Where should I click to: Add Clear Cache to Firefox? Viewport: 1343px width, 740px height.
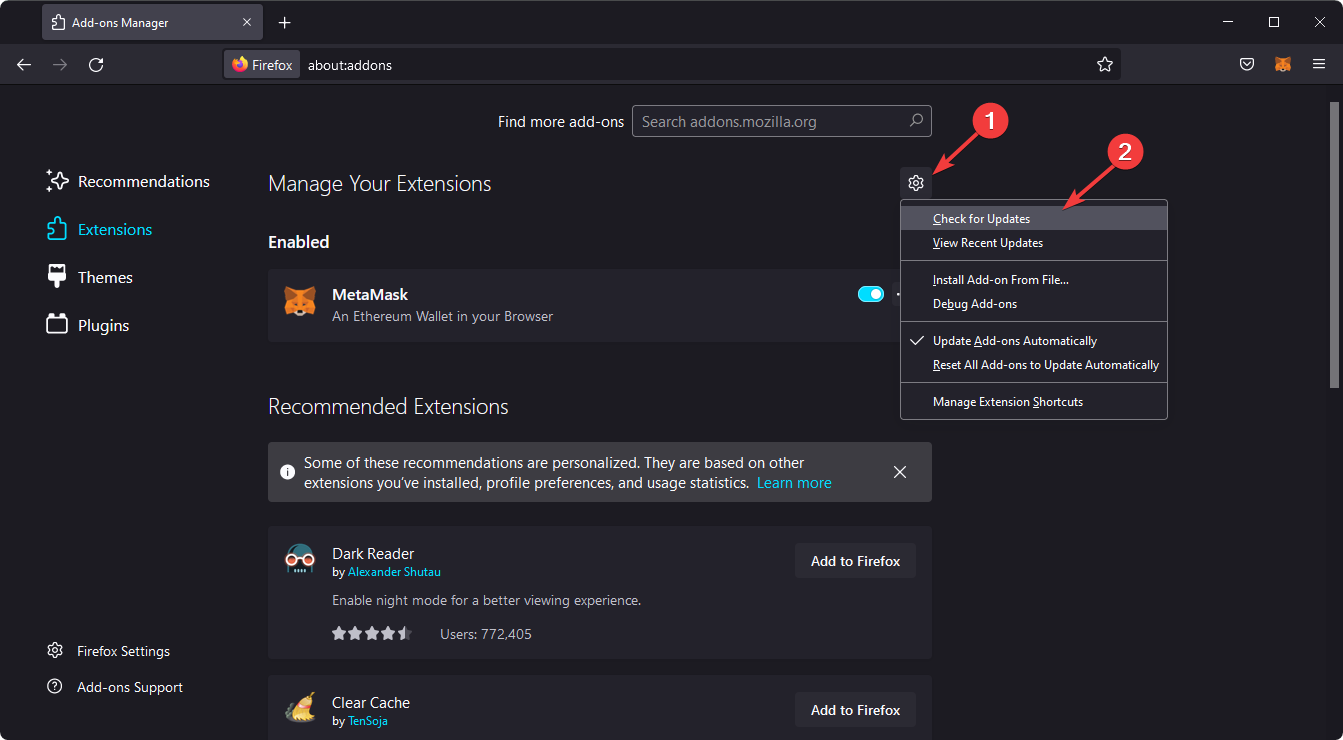[855, 710]
